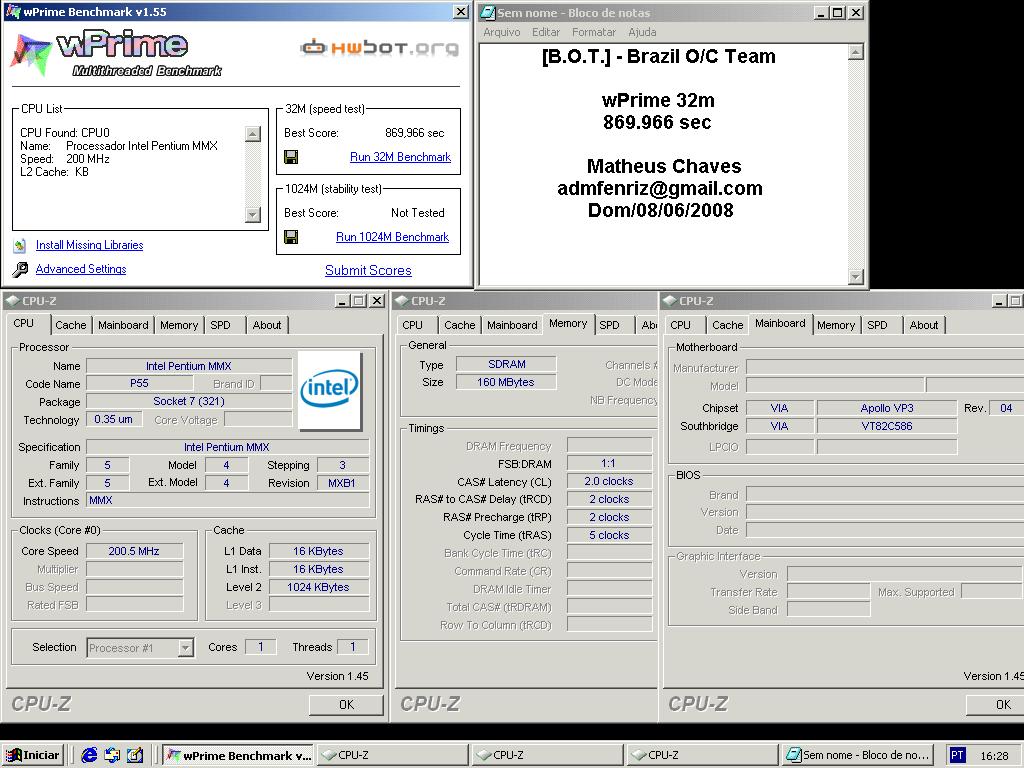Click the save icon beside Run 1024M Benchmark

(x=291, y=237)
